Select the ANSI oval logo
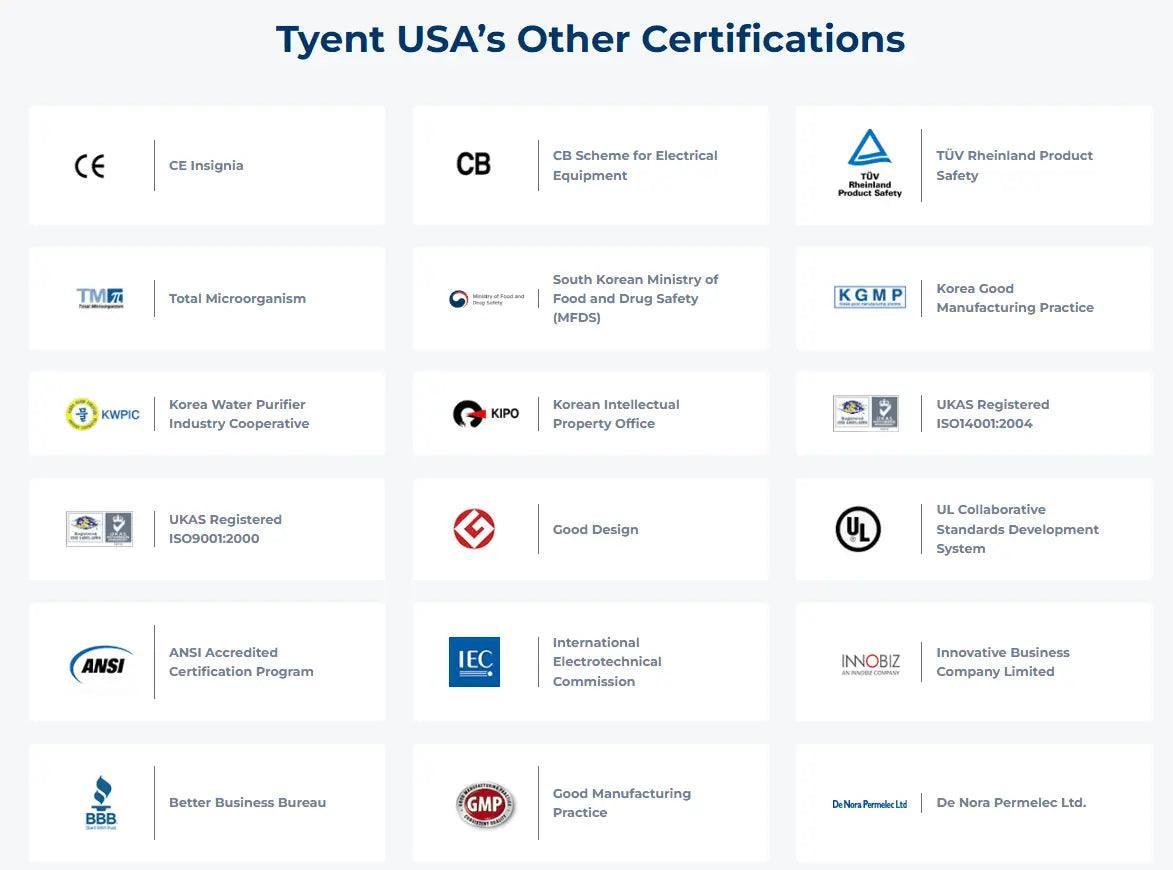The height and width of the screenshot is (870, 1173). click(x=102, y=663)
